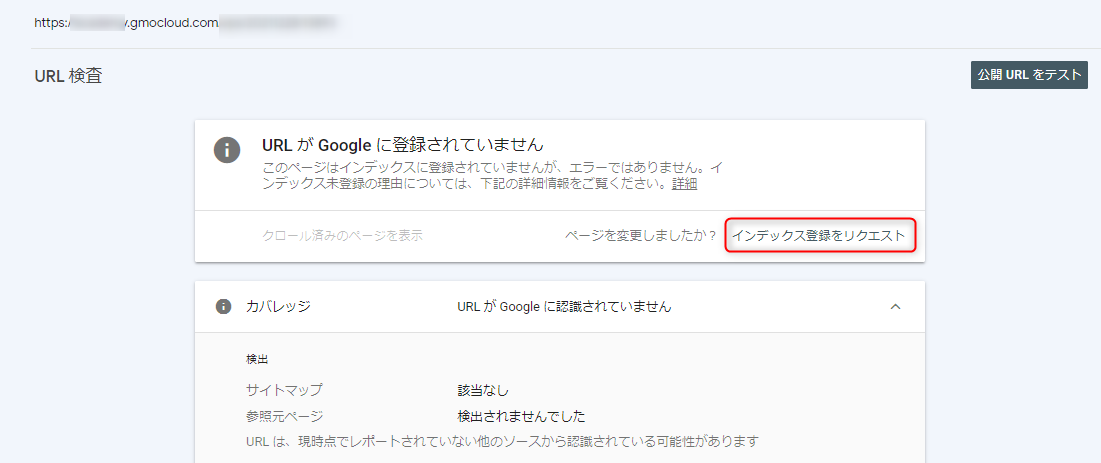The height and width of the screenshot is (463, 1101).
Task: Click the URL 検査 heading
Action: pyautogui.click(x=68, y=76)
